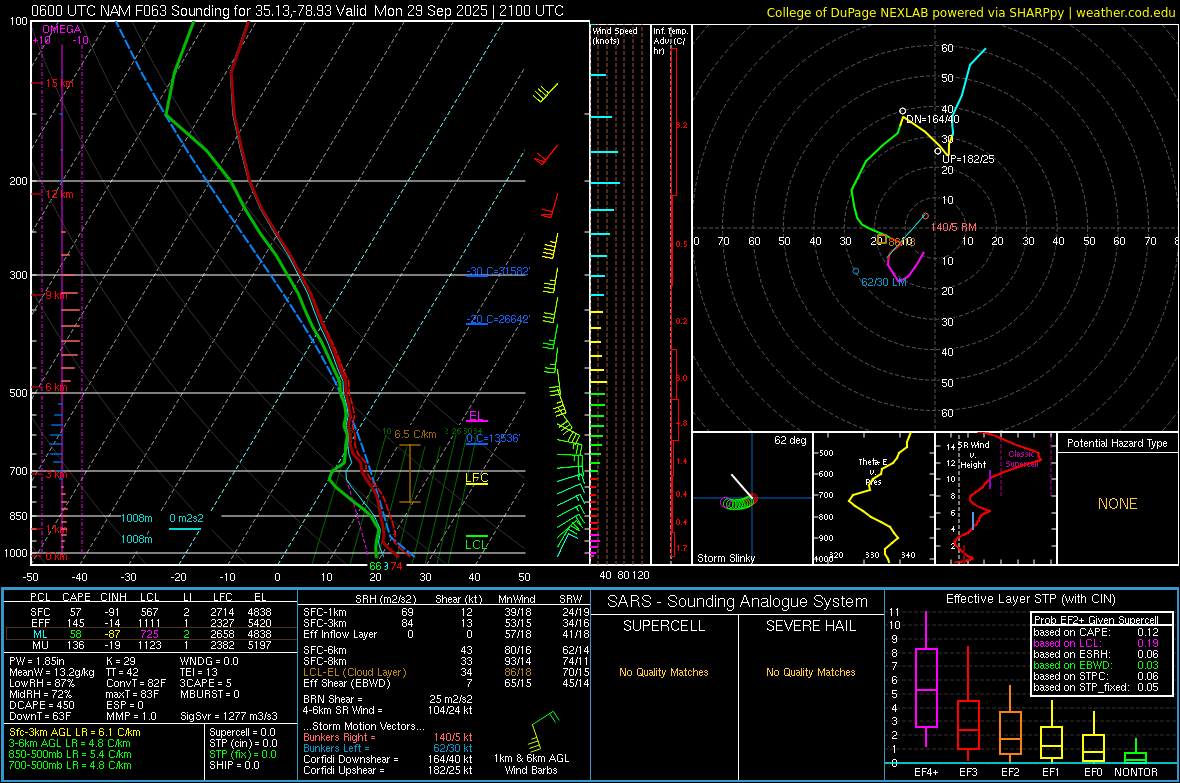The width and height of the screenshot is (1180, 783).
Task: Click the '12 km' height marker
Action: pyautogui.click(x=59, y=194)
